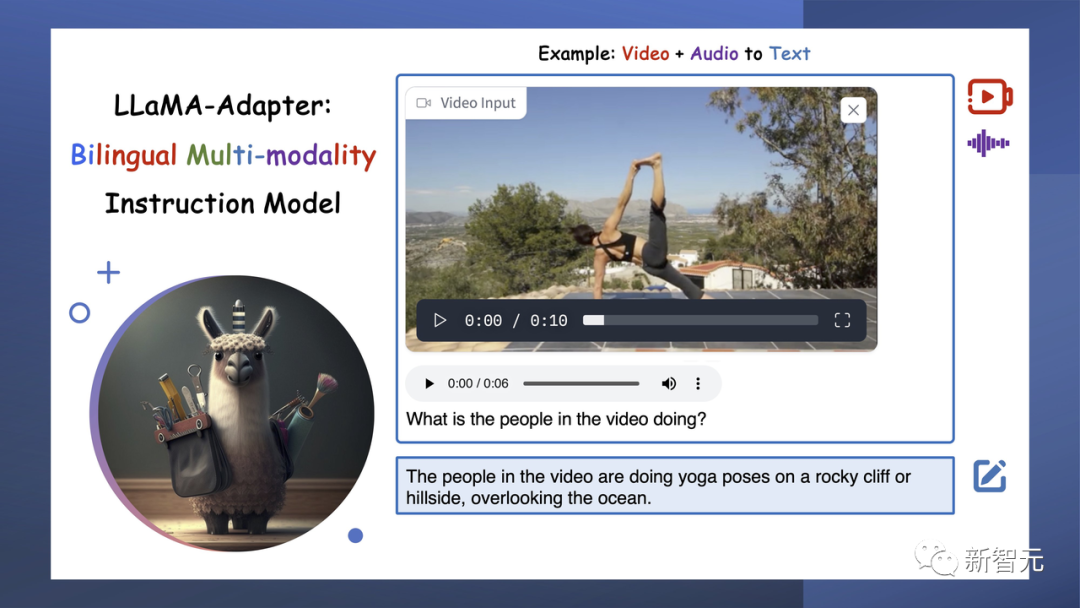Play the yoga video

tap(440, 320)
